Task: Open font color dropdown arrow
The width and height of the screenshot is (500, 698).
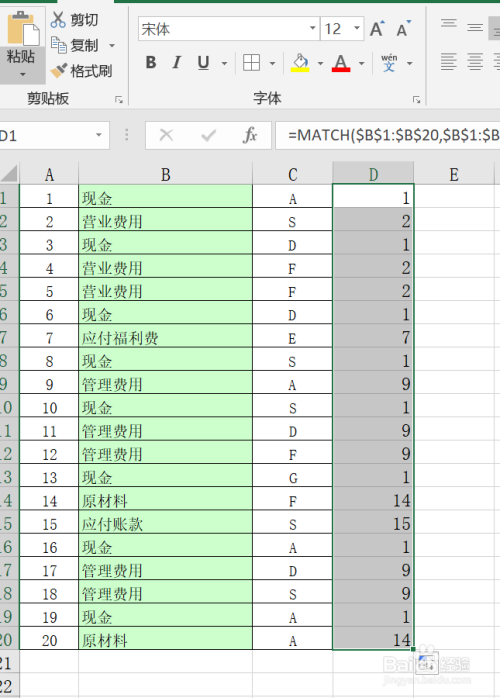Action: click(x=361, y=64)
